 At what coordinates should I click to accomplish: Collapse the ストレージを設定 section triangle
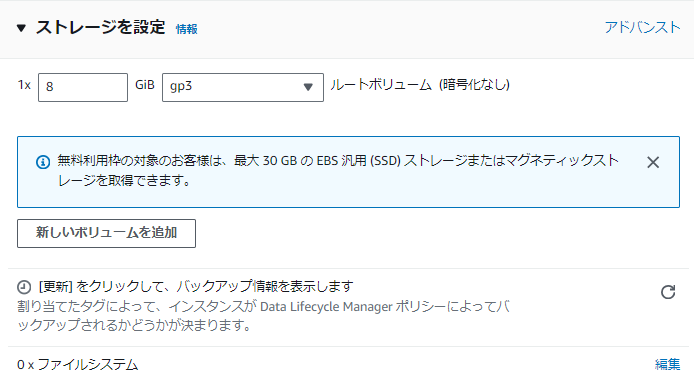(21, 28)
